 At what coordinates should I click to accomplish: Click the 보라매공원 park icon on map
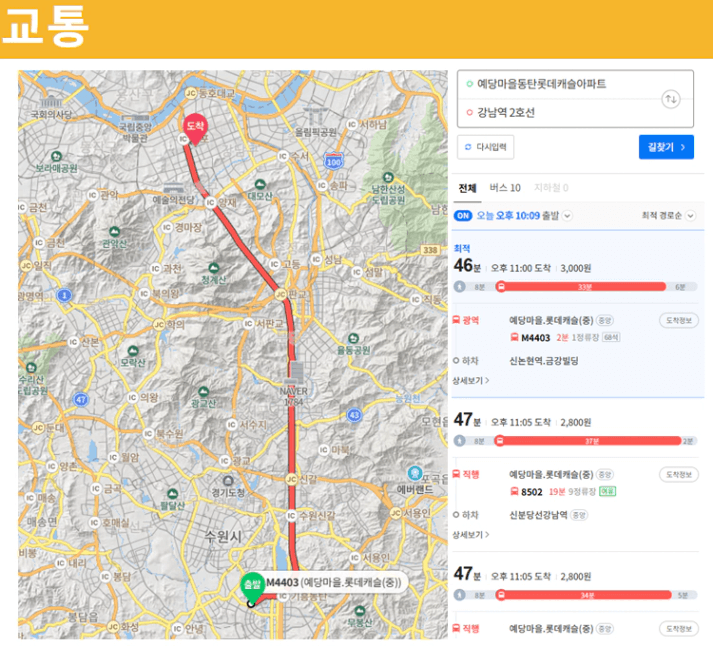56,156
